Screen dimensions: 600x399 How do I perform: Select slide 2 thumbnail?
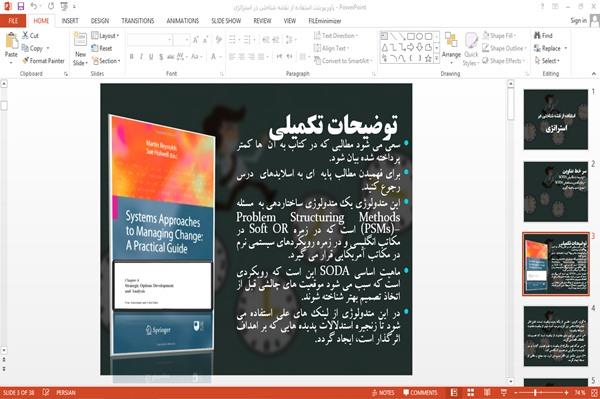coord(556,192)
